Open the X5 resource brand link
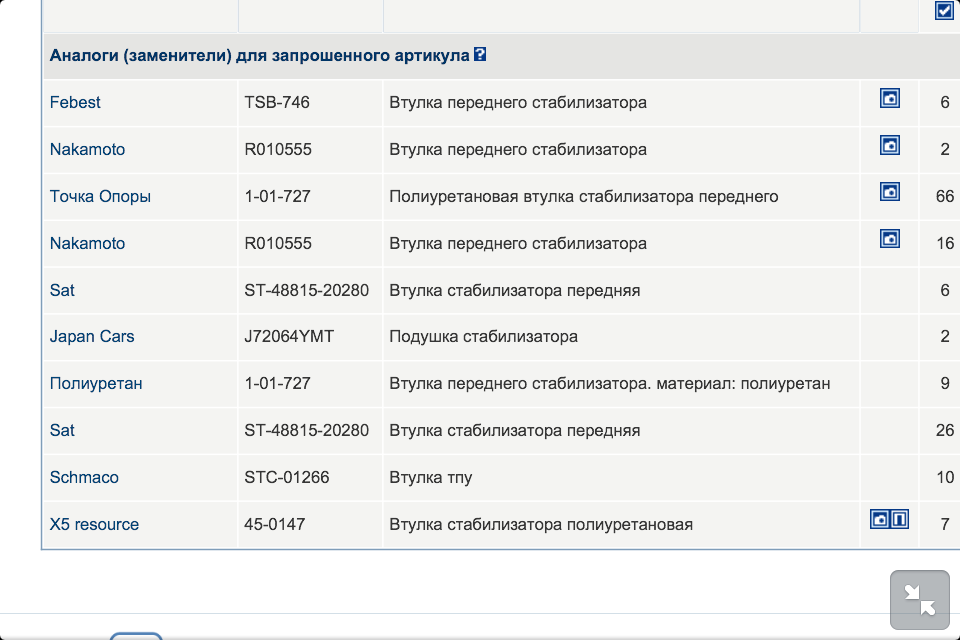960x640 pixels. click(x=94, y=525)
